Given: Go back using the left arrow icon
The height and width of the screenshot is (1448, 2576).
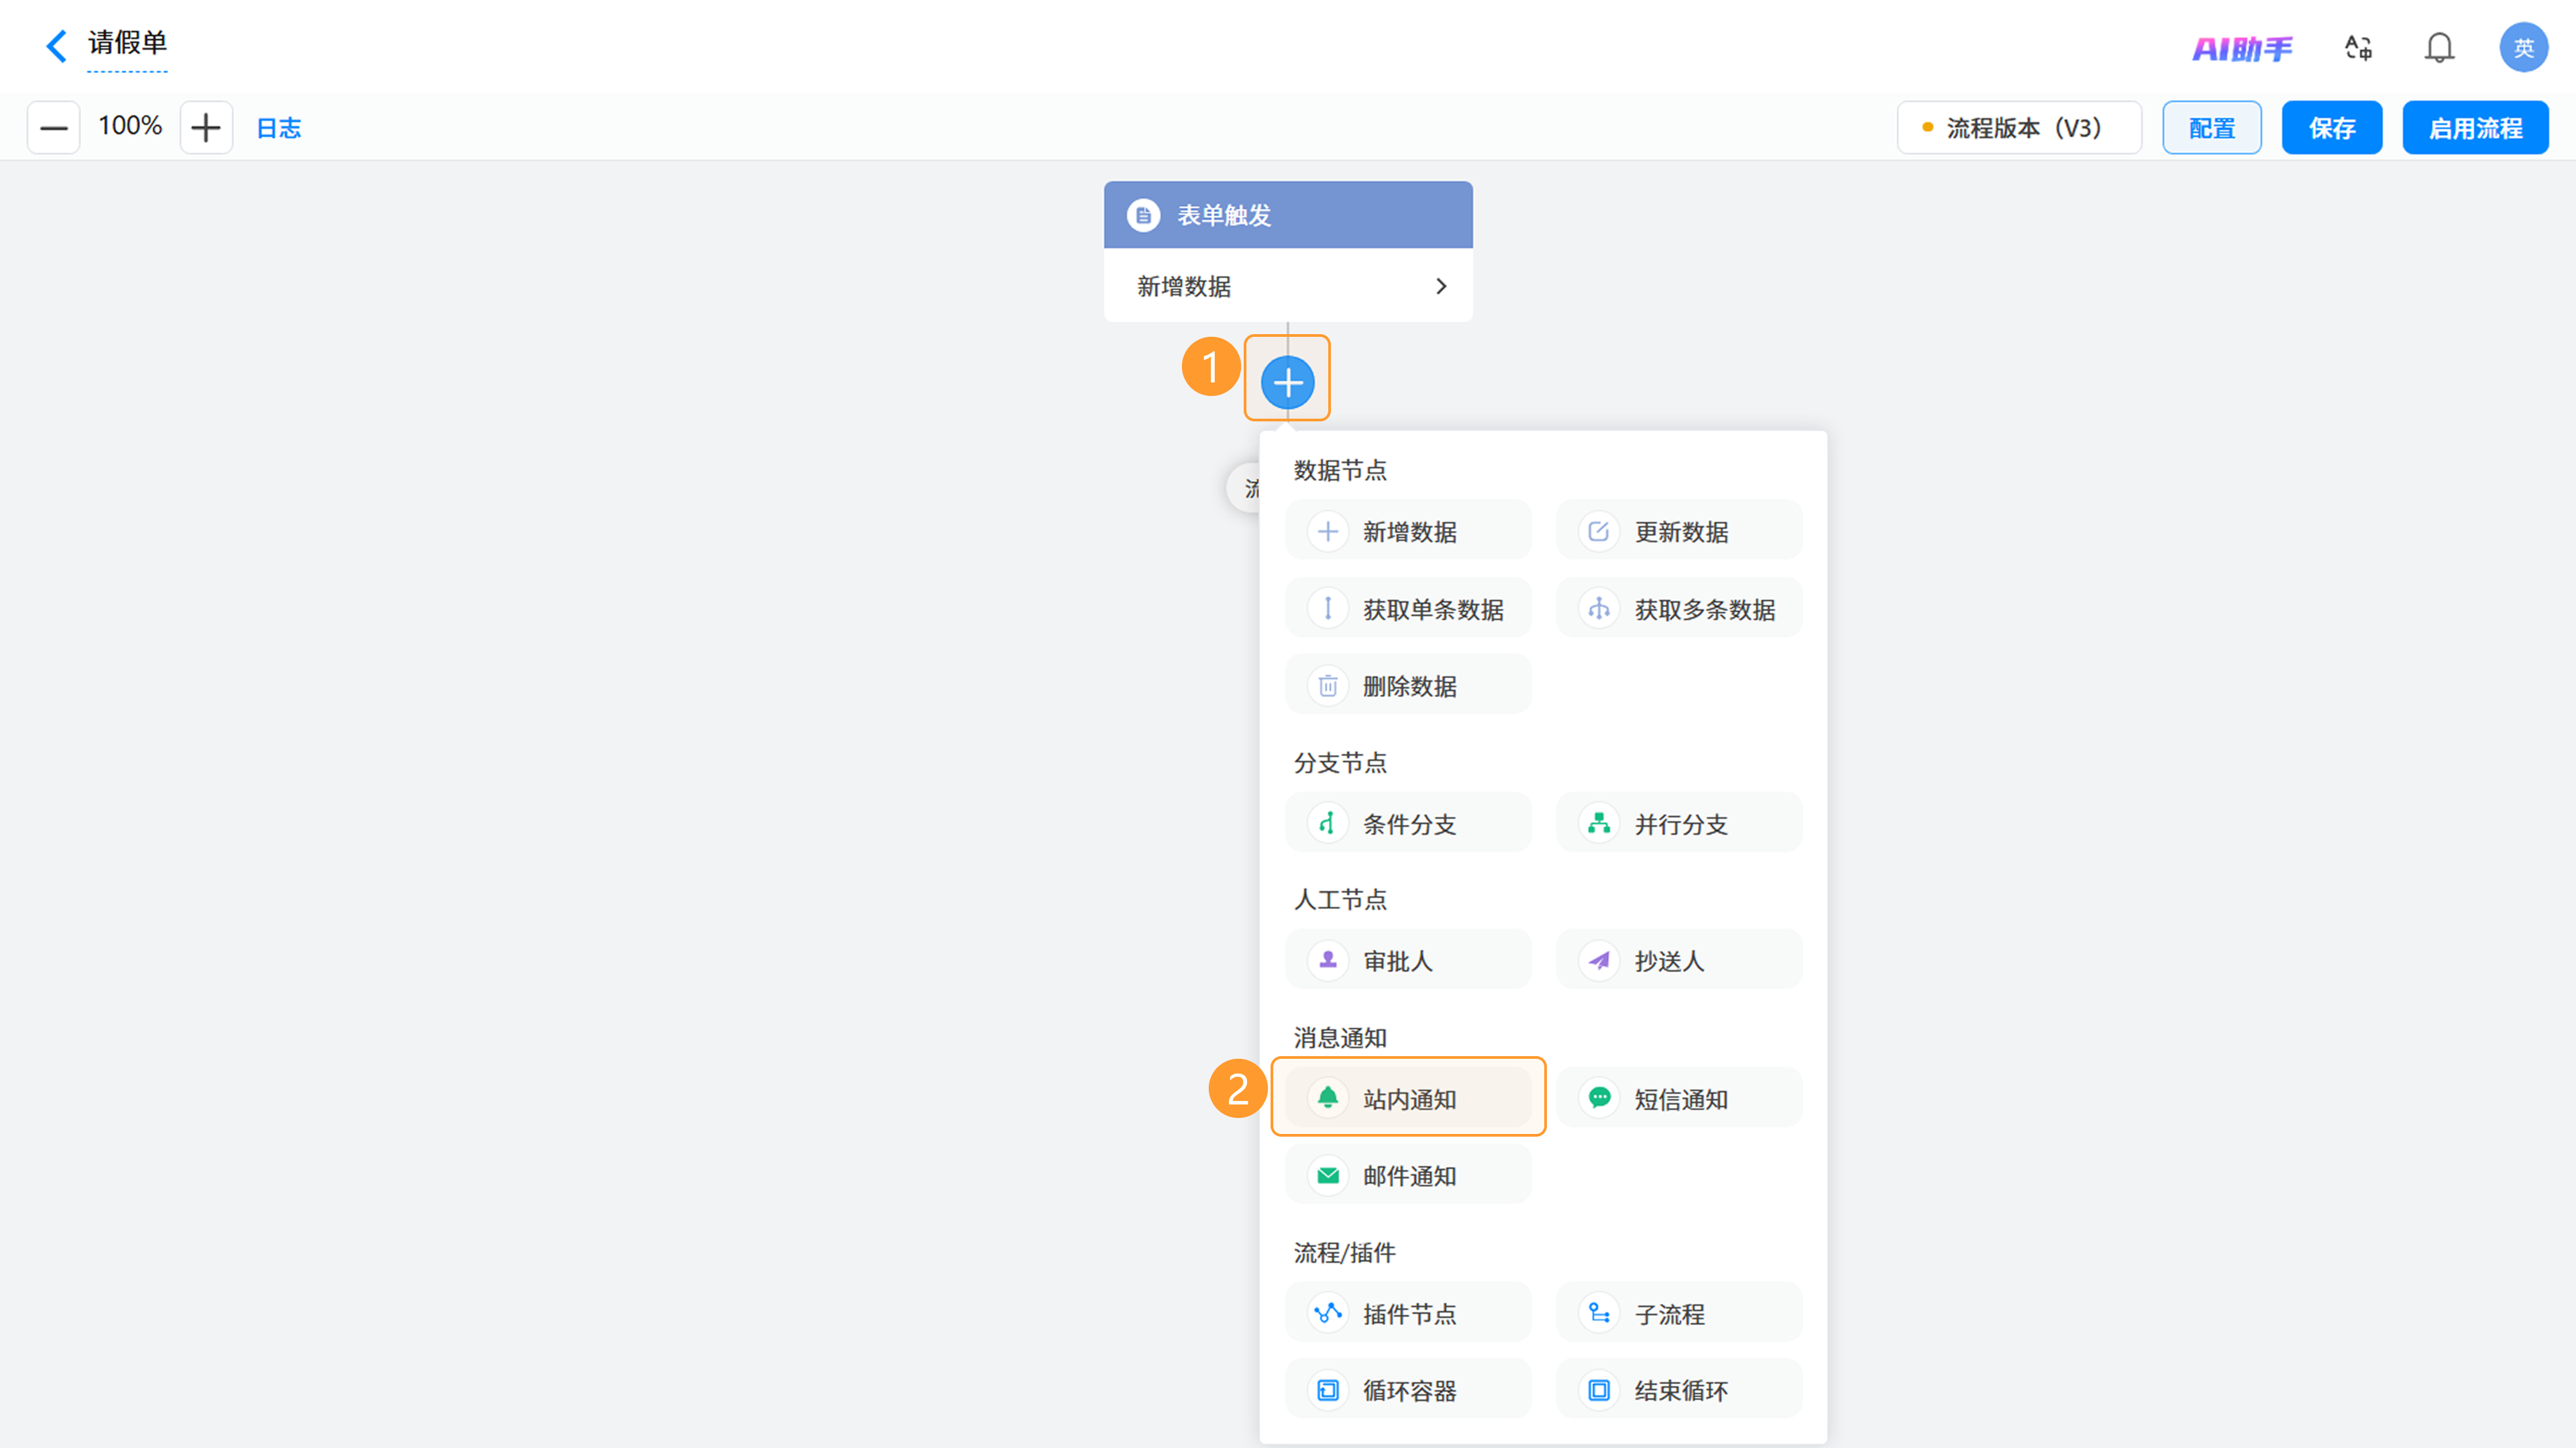Looking at the screenshot, I should click(57, 45).
